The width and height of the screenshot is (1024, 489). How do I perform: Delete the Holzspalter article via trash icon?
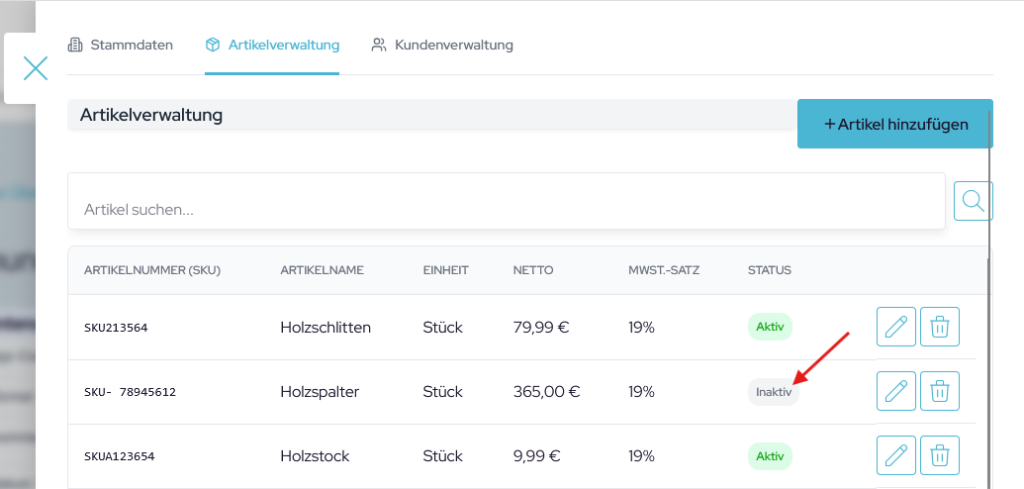(x=939, y=391)
